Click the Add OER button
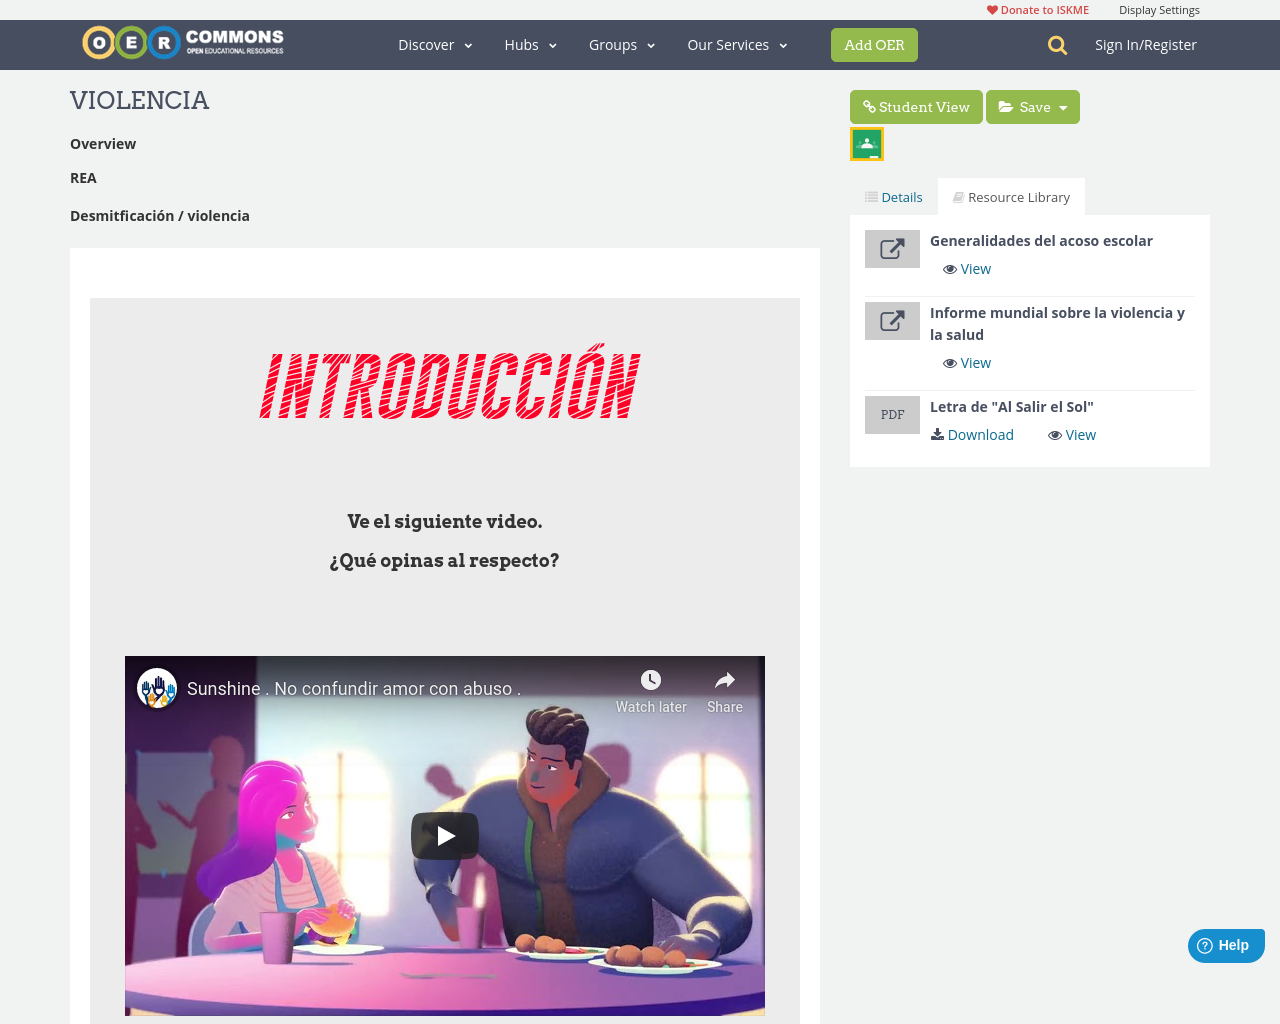The width and height of the screenshot is (1280, 1024). 874,44
